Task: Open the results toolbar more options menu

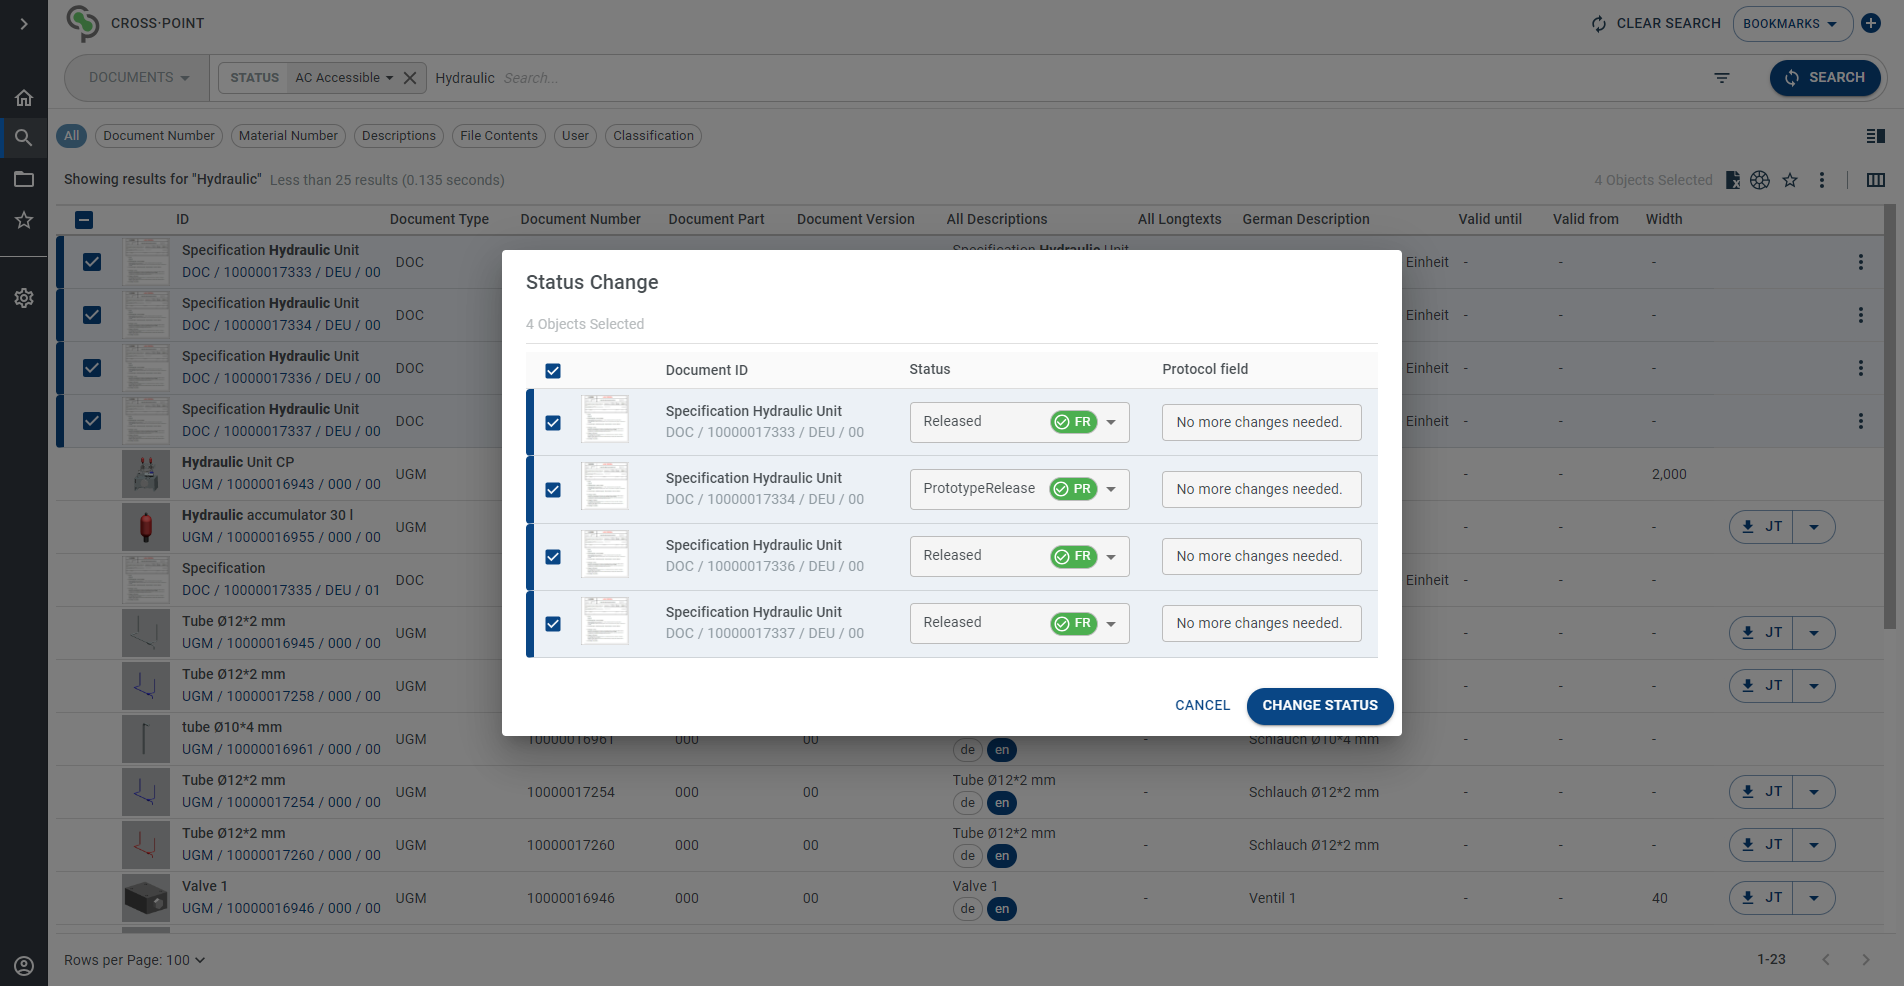Action: [x=1822, y=180]
